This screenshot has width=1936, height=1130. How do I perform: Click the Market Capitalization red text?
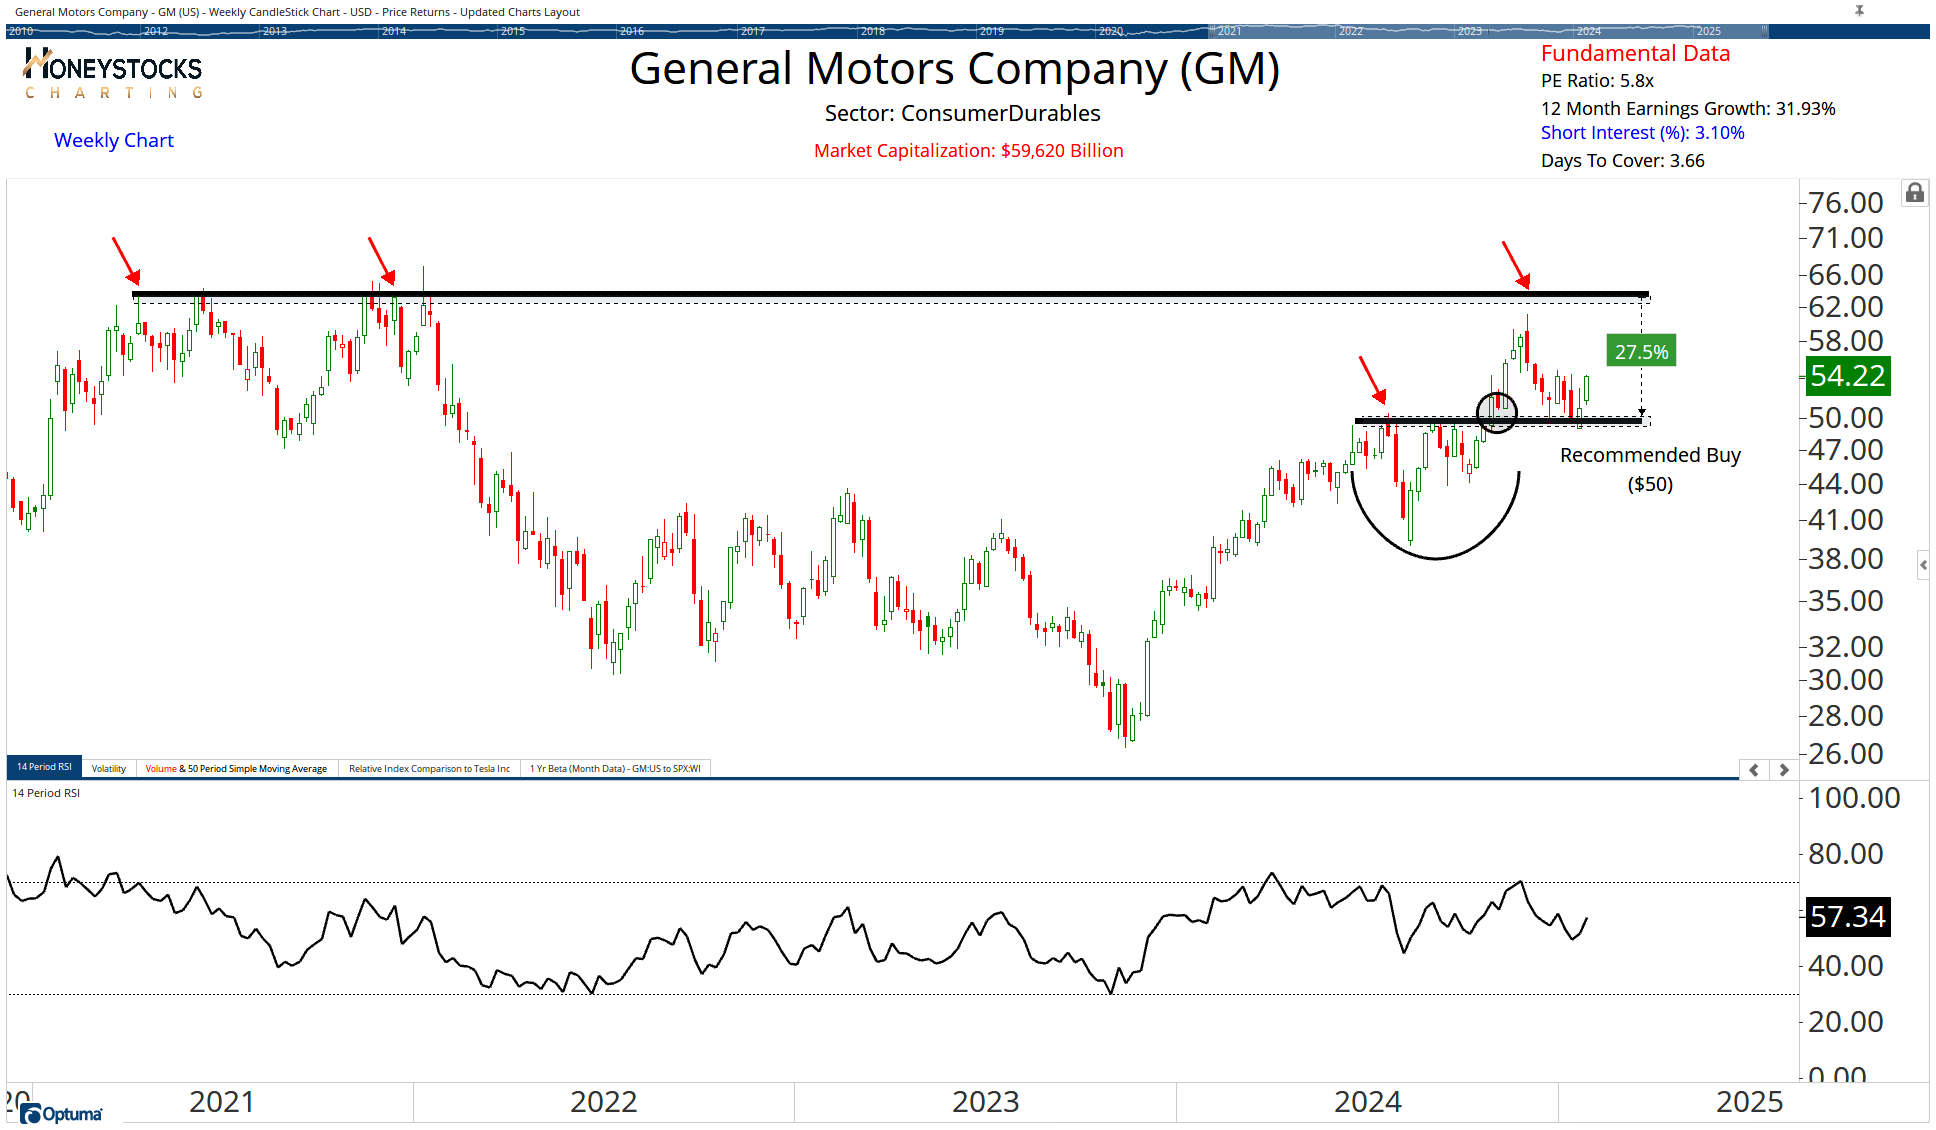click(968, 150)
